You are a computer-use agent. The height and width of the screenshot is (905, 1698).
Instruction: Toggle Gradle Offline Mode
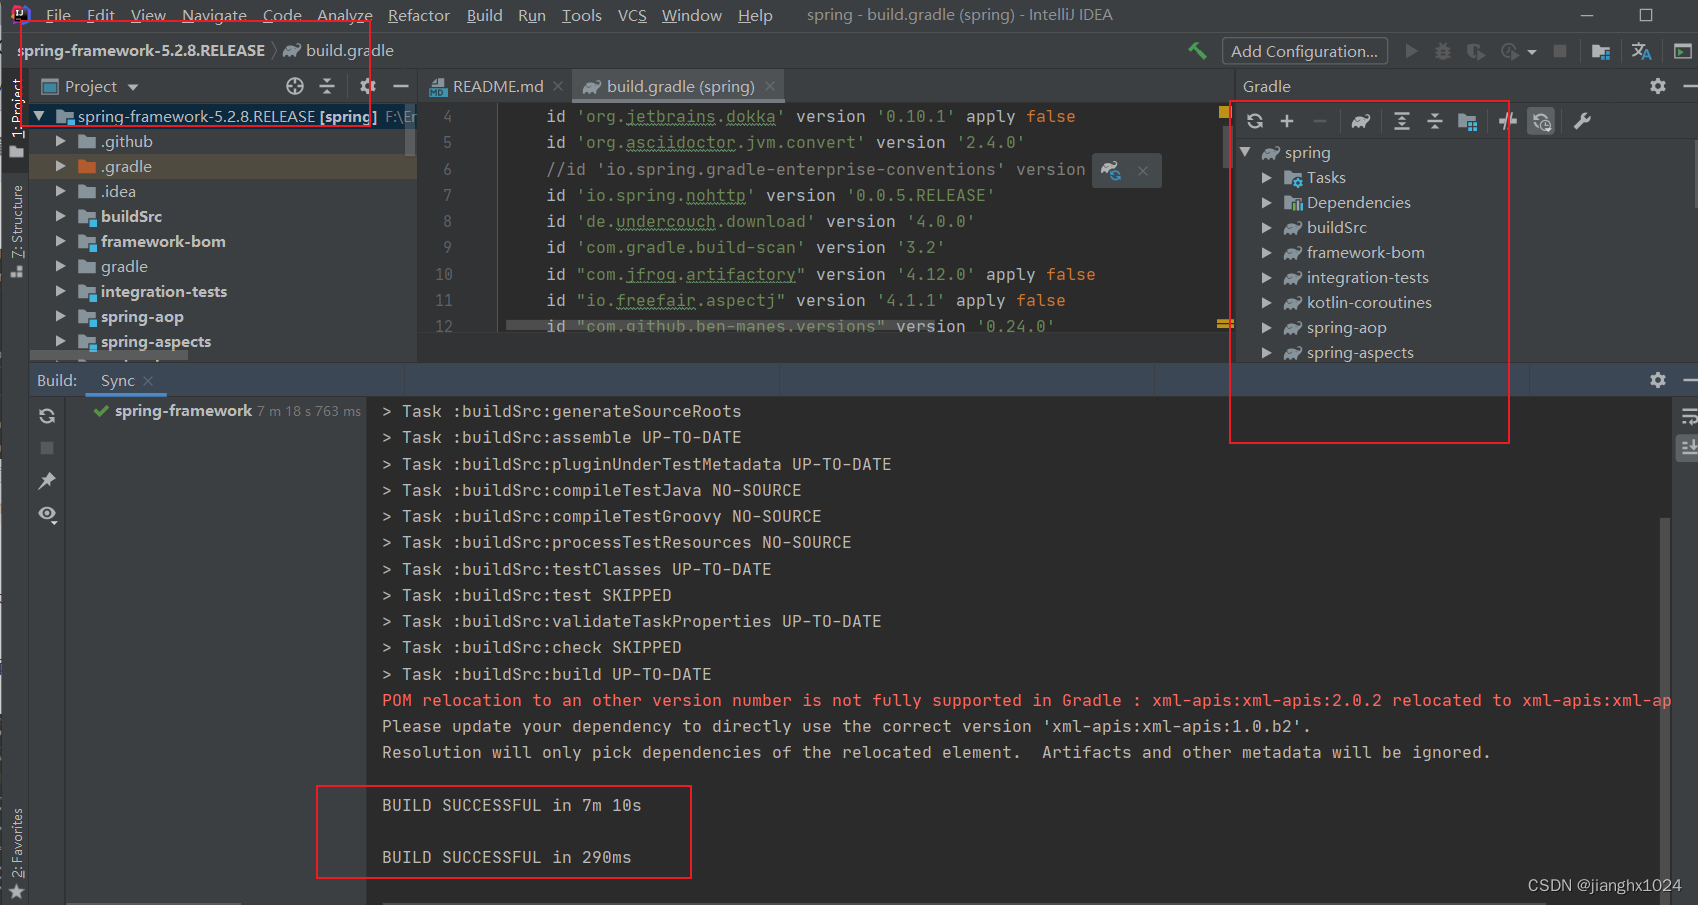[1508, 121]
